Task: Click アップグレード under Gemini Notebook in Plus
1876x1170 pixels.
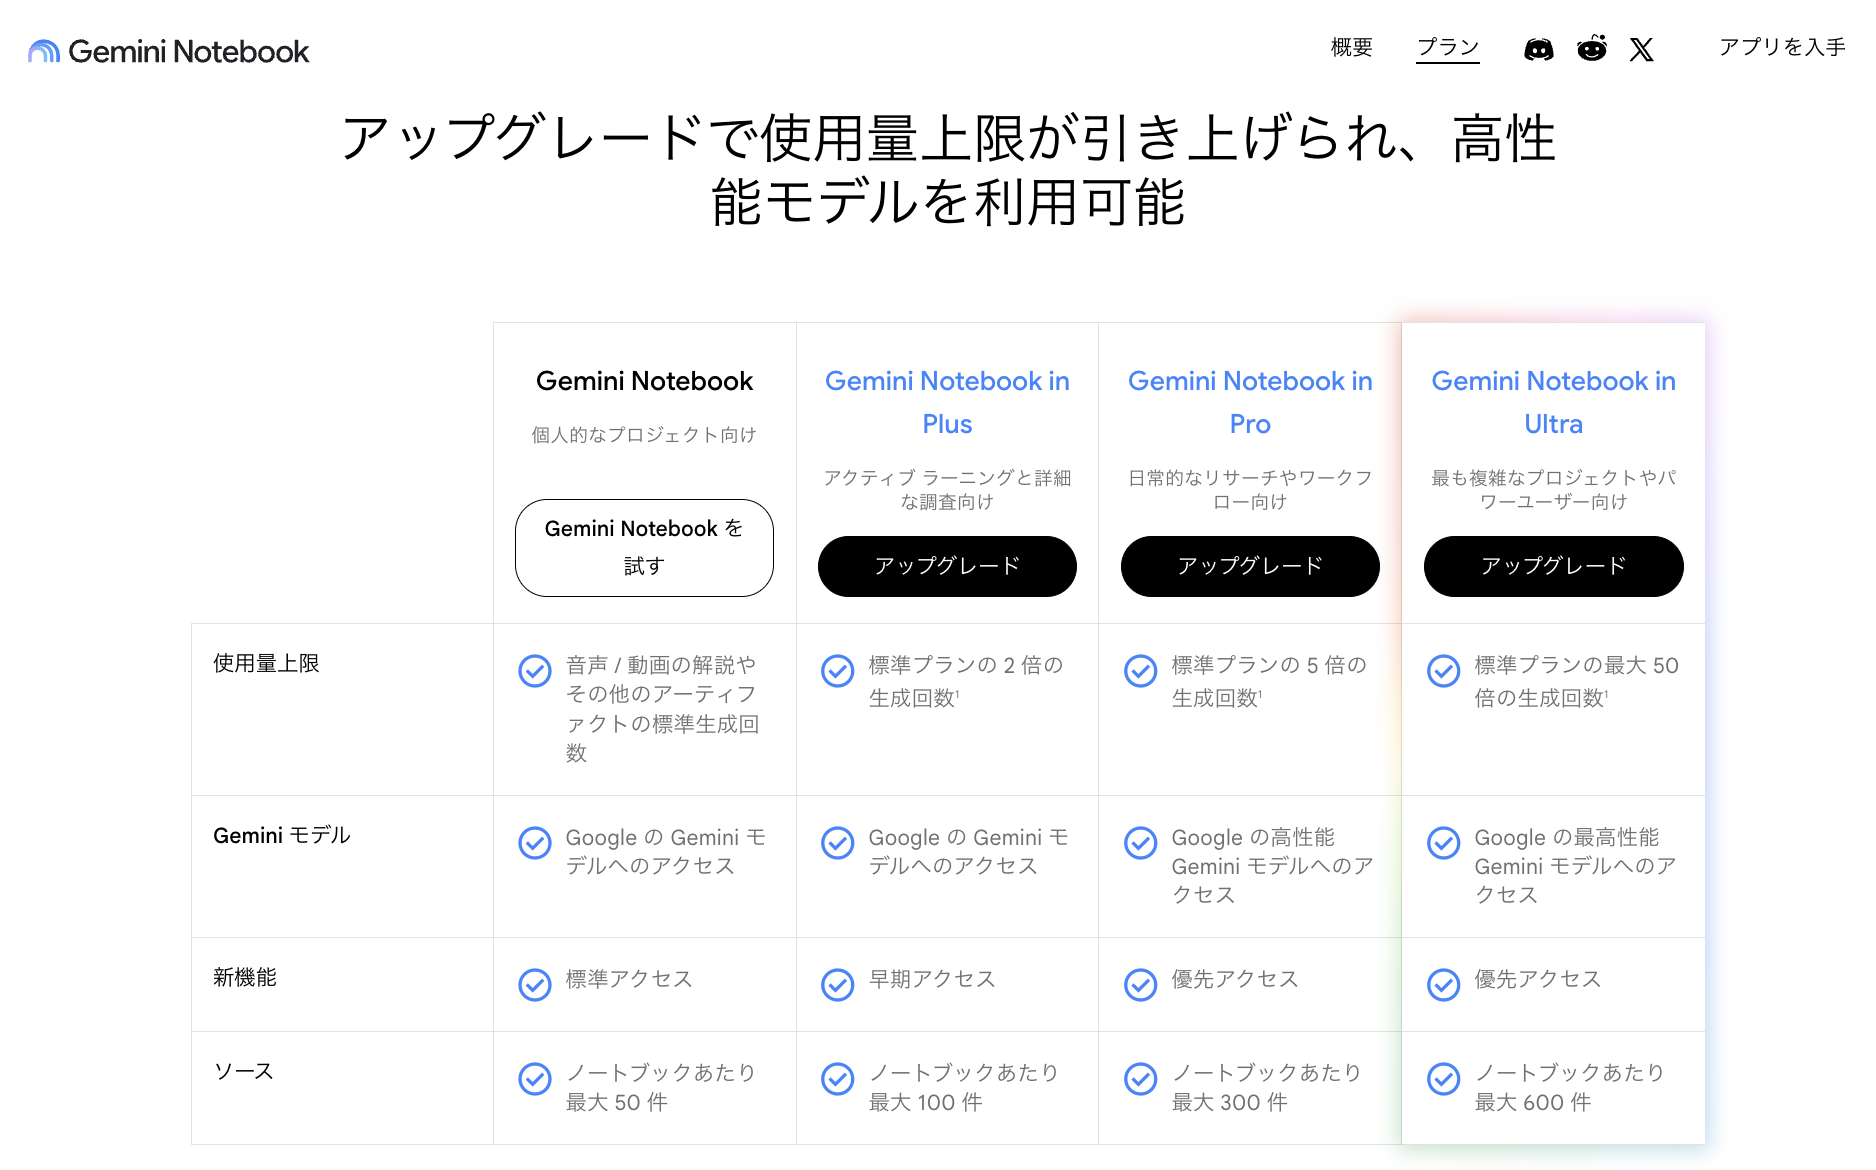Action: pyautogui.click(x=947, y=566)
